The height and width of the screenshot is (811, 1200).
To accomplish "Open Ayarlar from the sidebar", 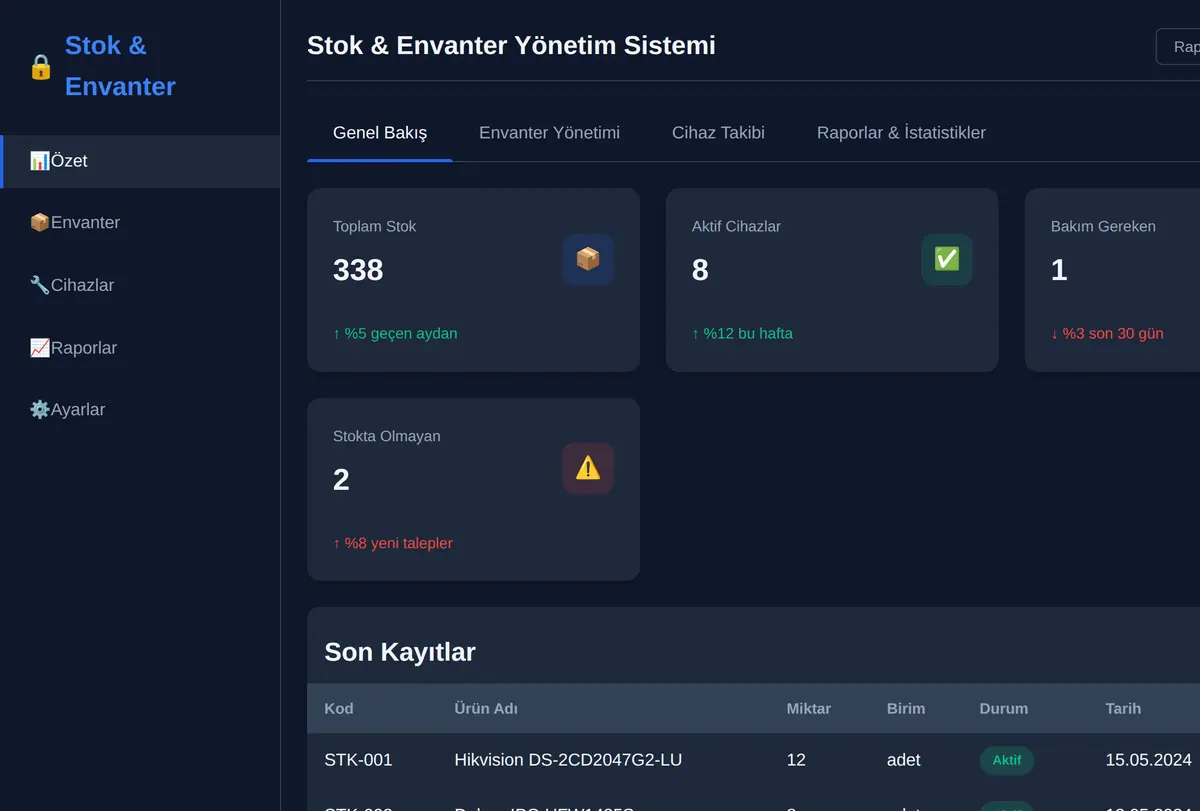I will 140,410.
